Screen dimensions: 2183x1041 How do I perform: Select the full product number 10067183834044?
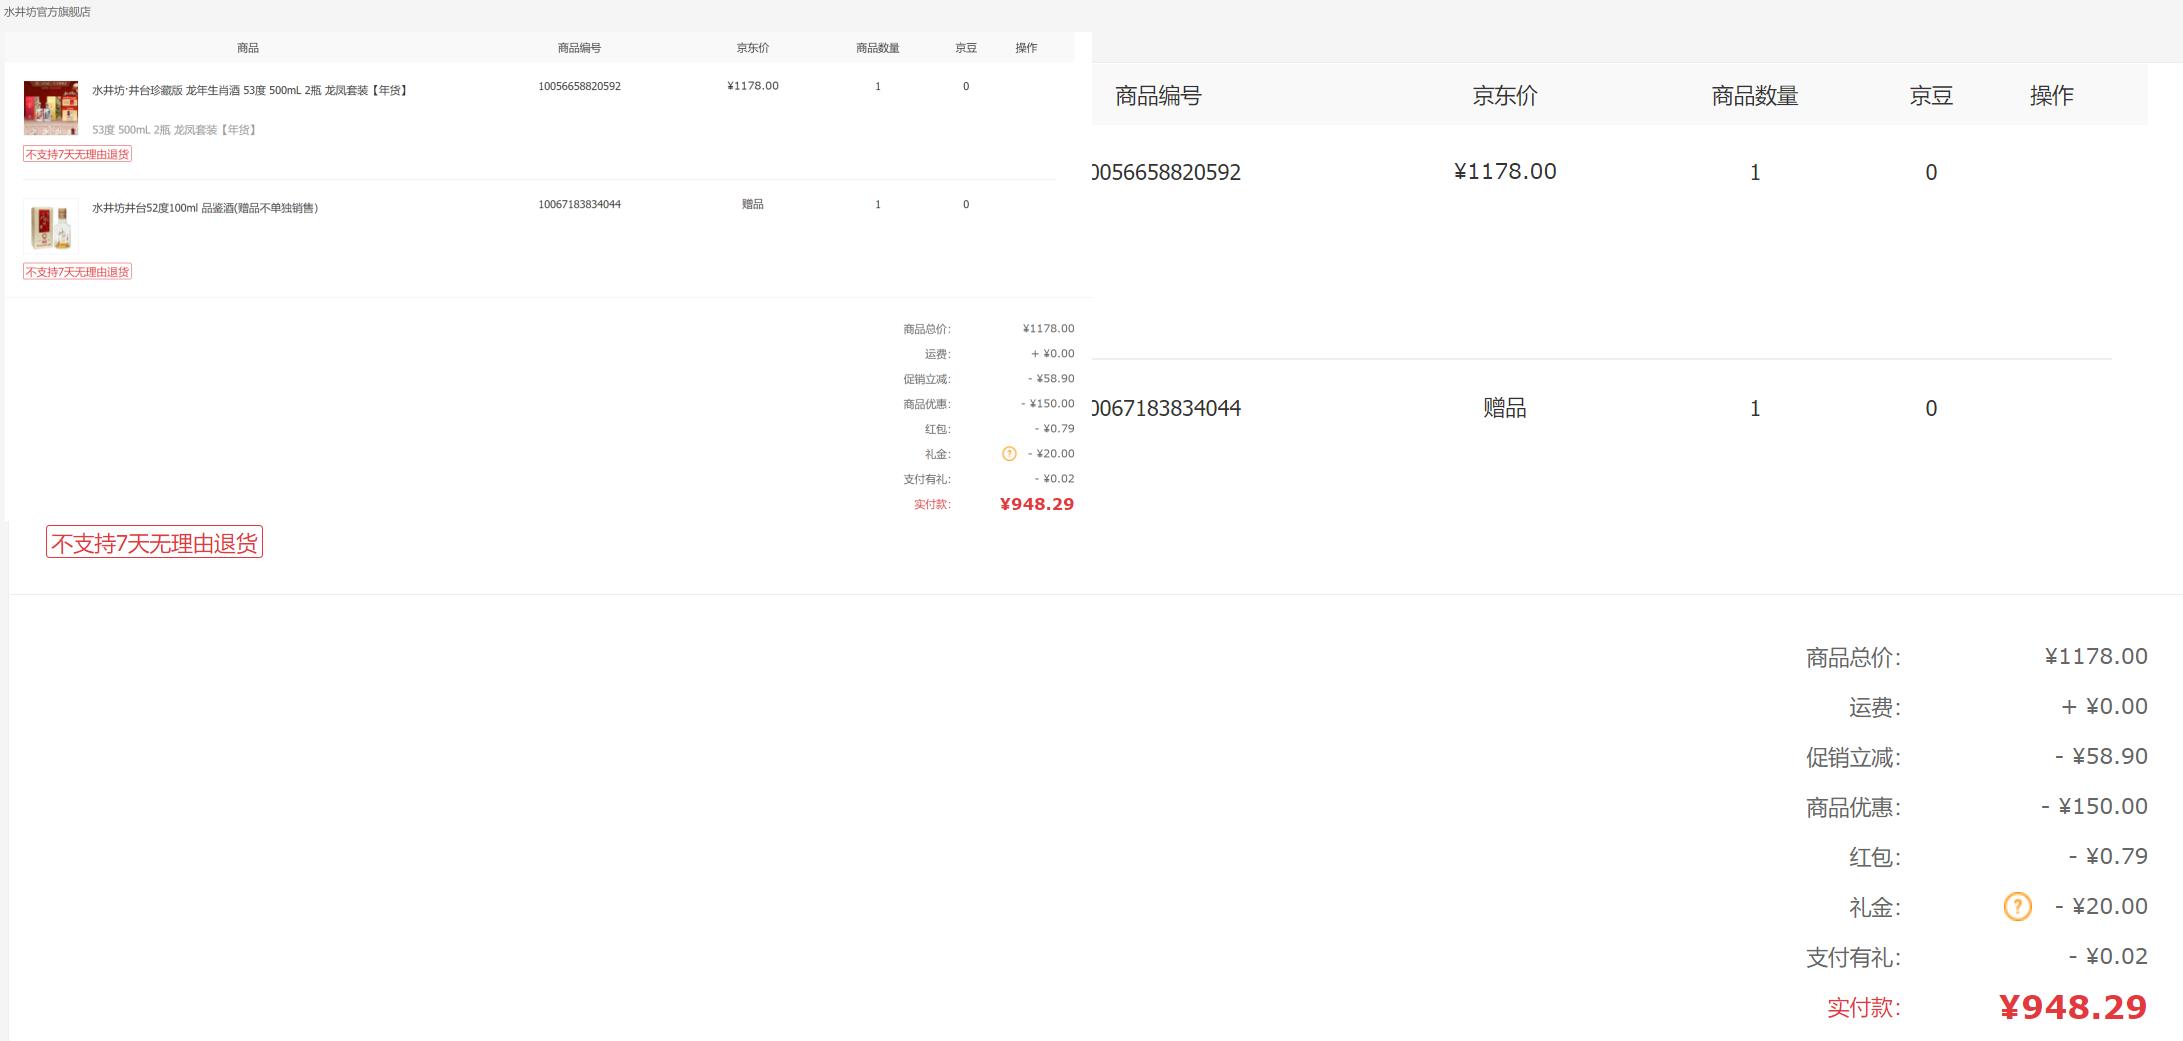coord(579,204)
